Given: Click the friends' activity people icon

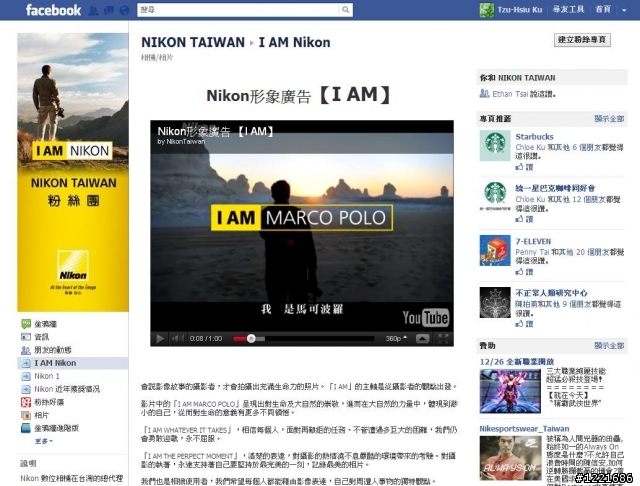Looking at the screenshot, I should pyautogui.click(x=26, y=350).
